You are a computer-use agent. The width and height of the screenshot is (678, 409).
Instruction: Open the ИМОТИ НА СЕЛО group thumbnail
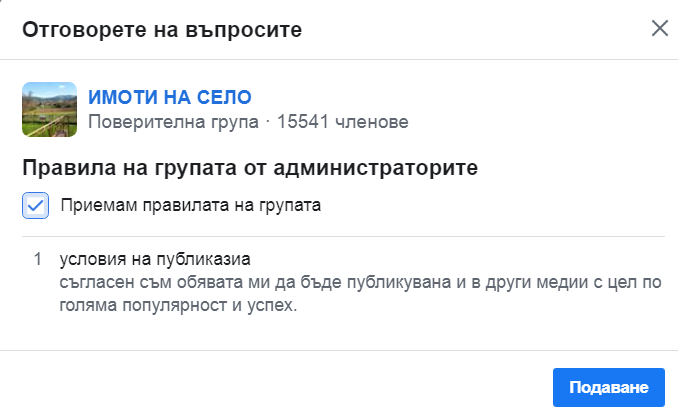click(50, 109)
